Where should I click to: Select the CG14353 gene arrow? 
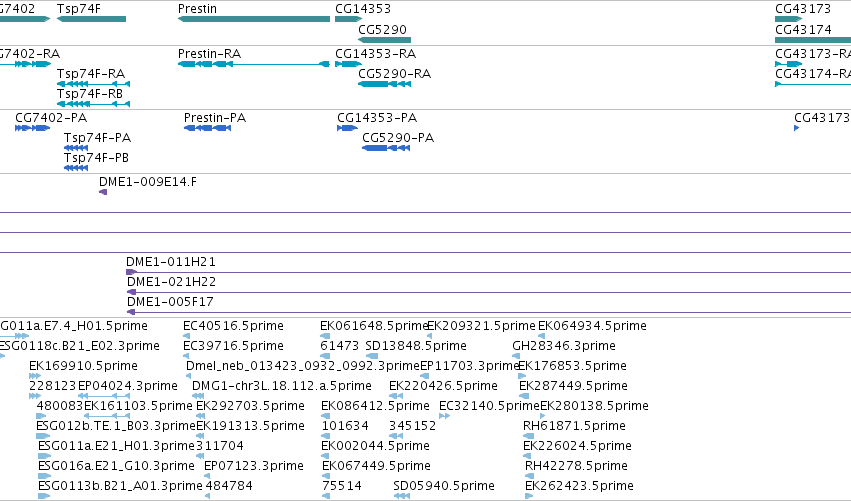click(x=348, y=19)
